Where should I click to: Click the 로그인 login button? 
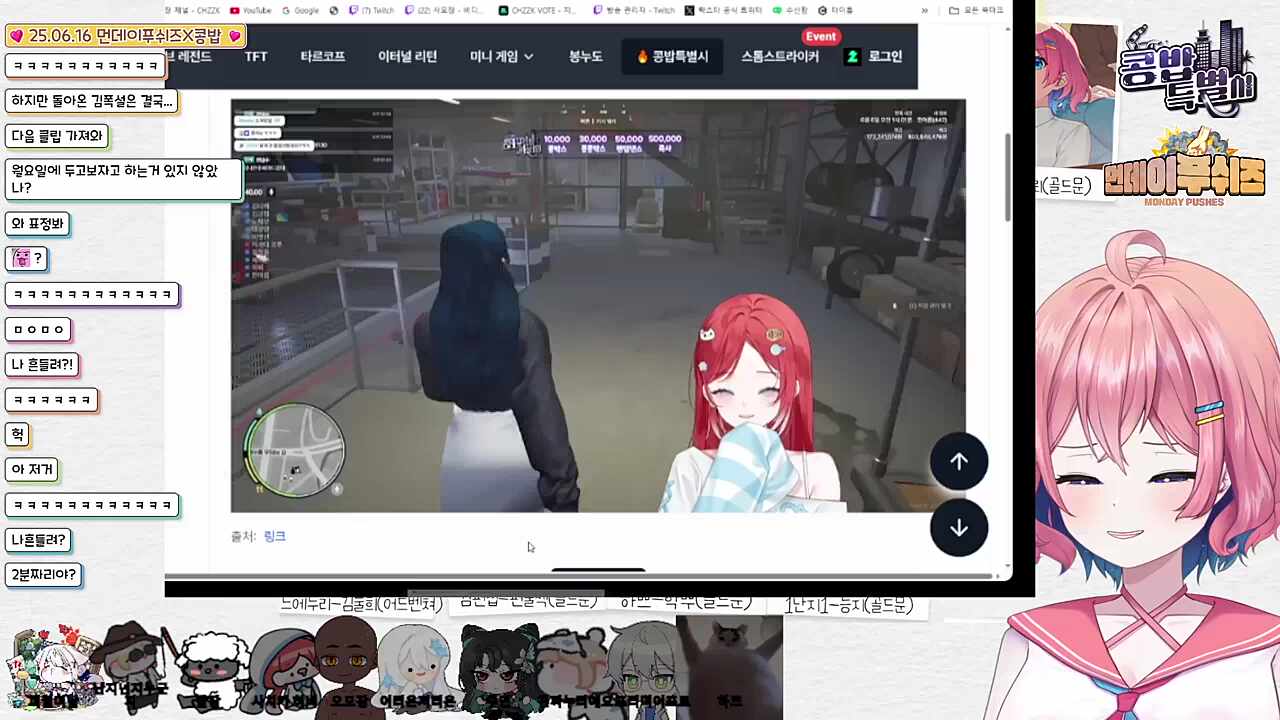(x=874, y=57)
